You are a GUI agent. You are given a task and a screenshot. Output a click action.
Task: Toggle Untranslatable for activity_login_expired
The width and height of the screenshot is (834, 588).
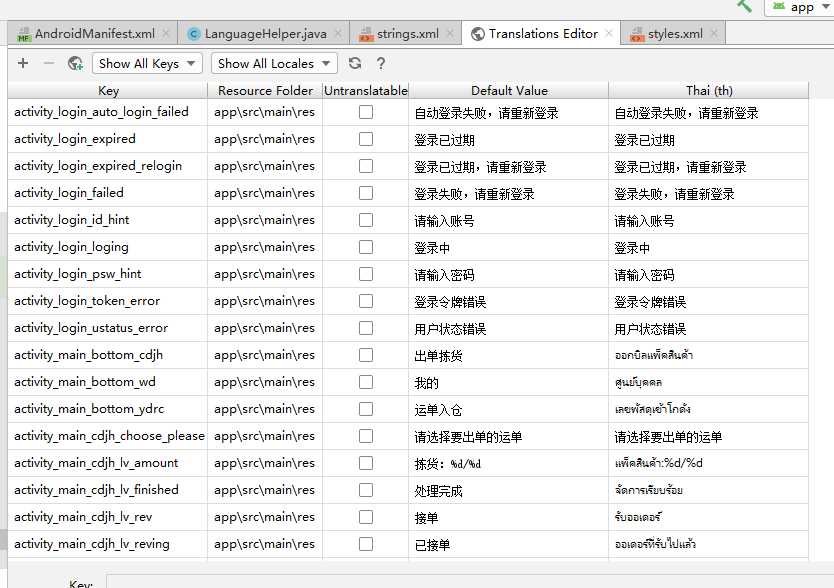366,139
